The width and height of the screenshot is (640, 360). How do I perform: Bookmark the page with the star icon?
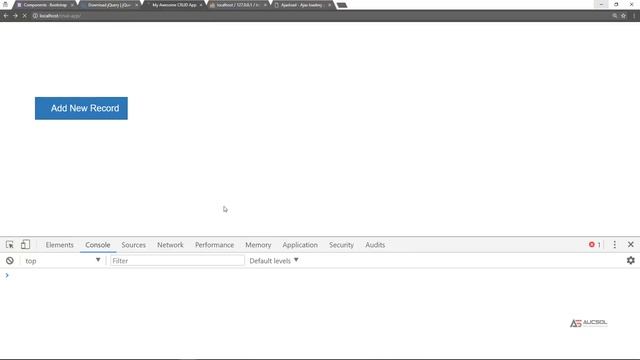(x=623, y=16)
